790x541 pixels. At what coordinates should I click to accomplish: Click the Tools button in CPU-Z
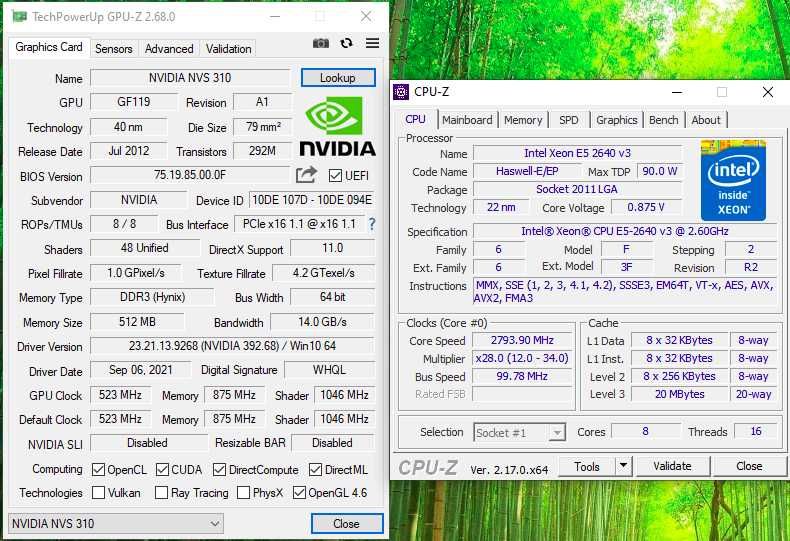coord(587,466)
